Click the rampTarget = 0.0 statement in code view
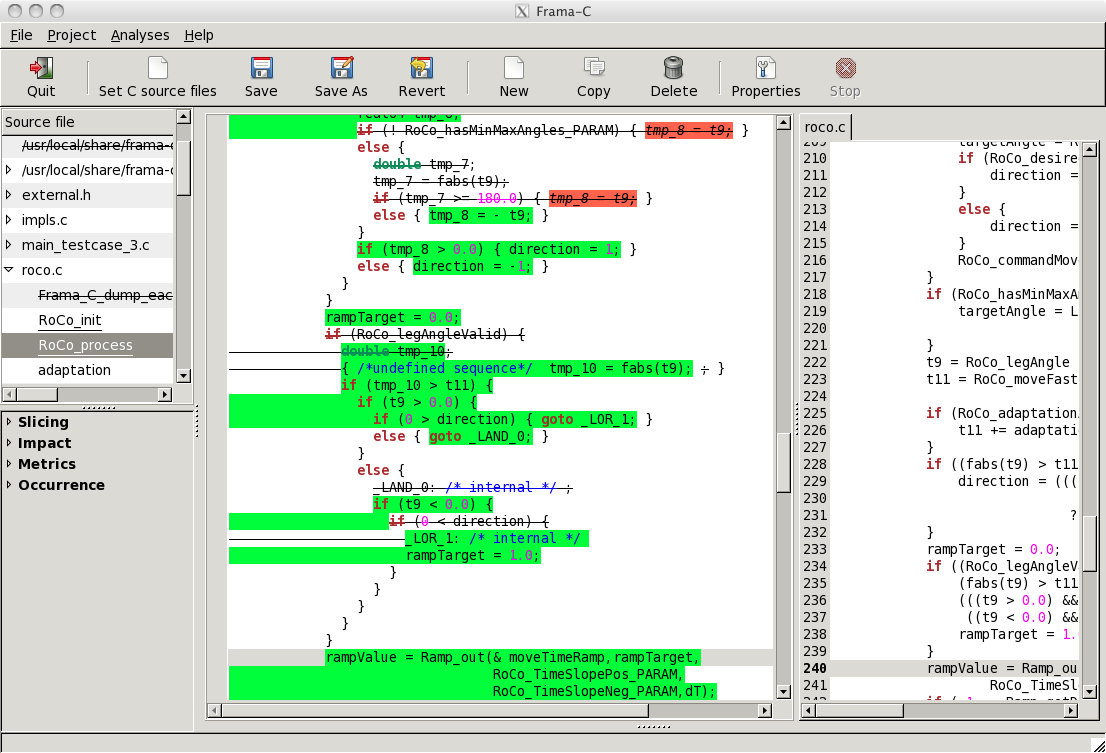1106x753 pixels. 393,317
